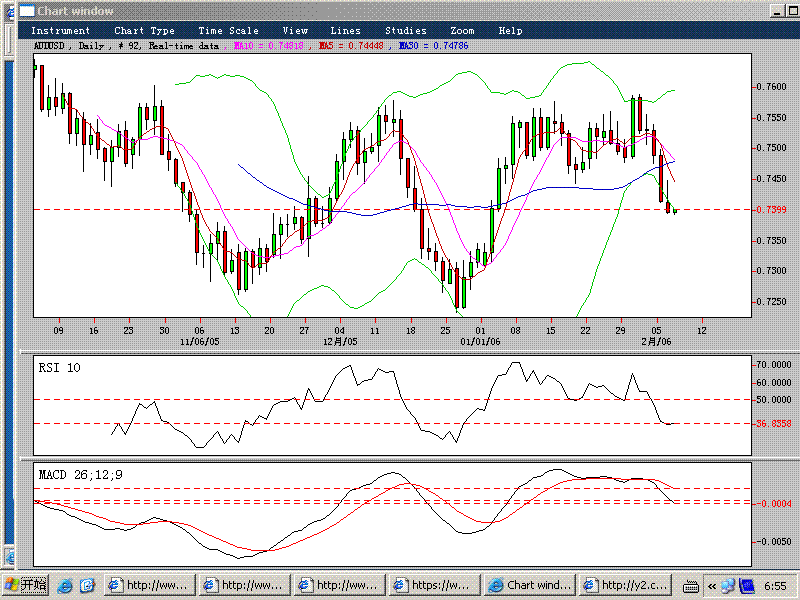Switch to the http://y2.c... taskbar button
This screenshot has height=600, width=800.
point(624,584)
